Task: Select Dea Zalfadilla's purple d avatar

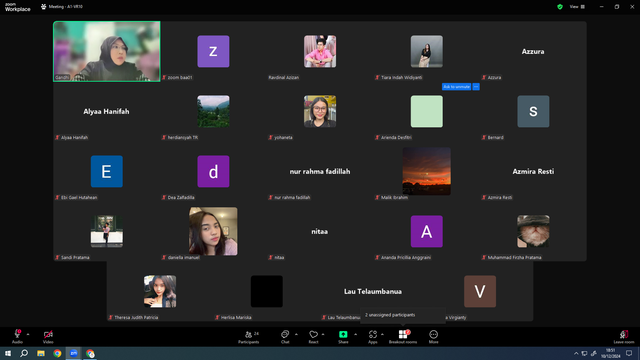Action: (x=213, y=171)
